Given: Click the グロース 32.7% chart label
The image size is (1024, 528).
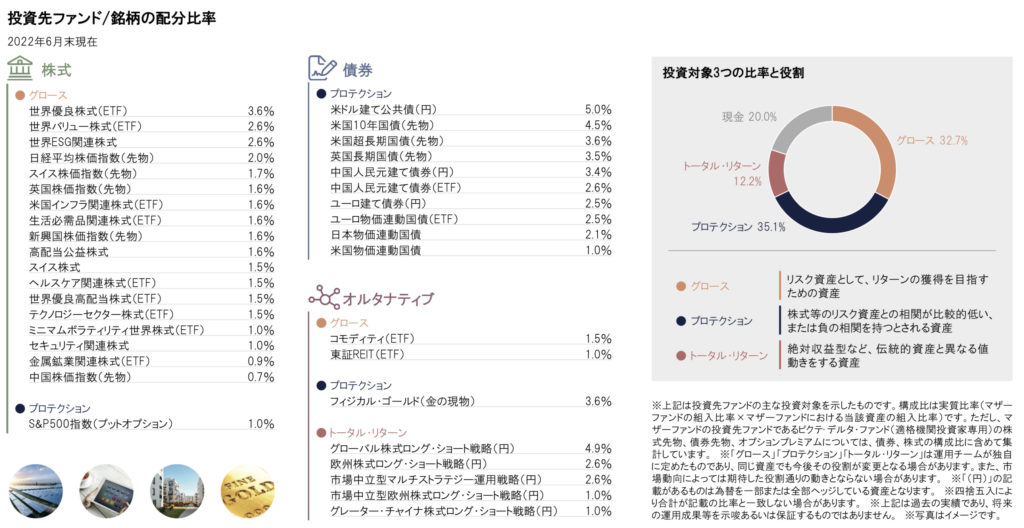Looking at the screenshot, I should [932, 140].
